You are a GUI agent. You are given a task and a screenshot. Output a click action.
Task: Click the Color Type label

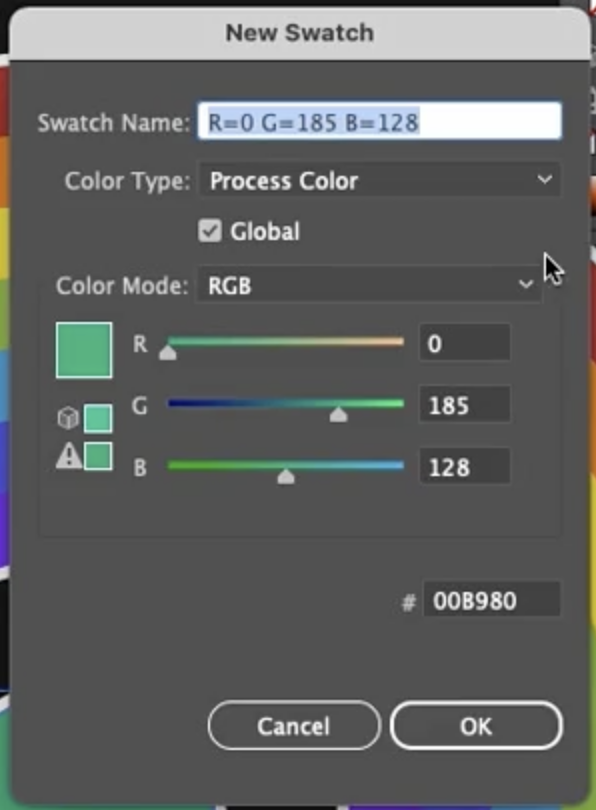point(128,181)
